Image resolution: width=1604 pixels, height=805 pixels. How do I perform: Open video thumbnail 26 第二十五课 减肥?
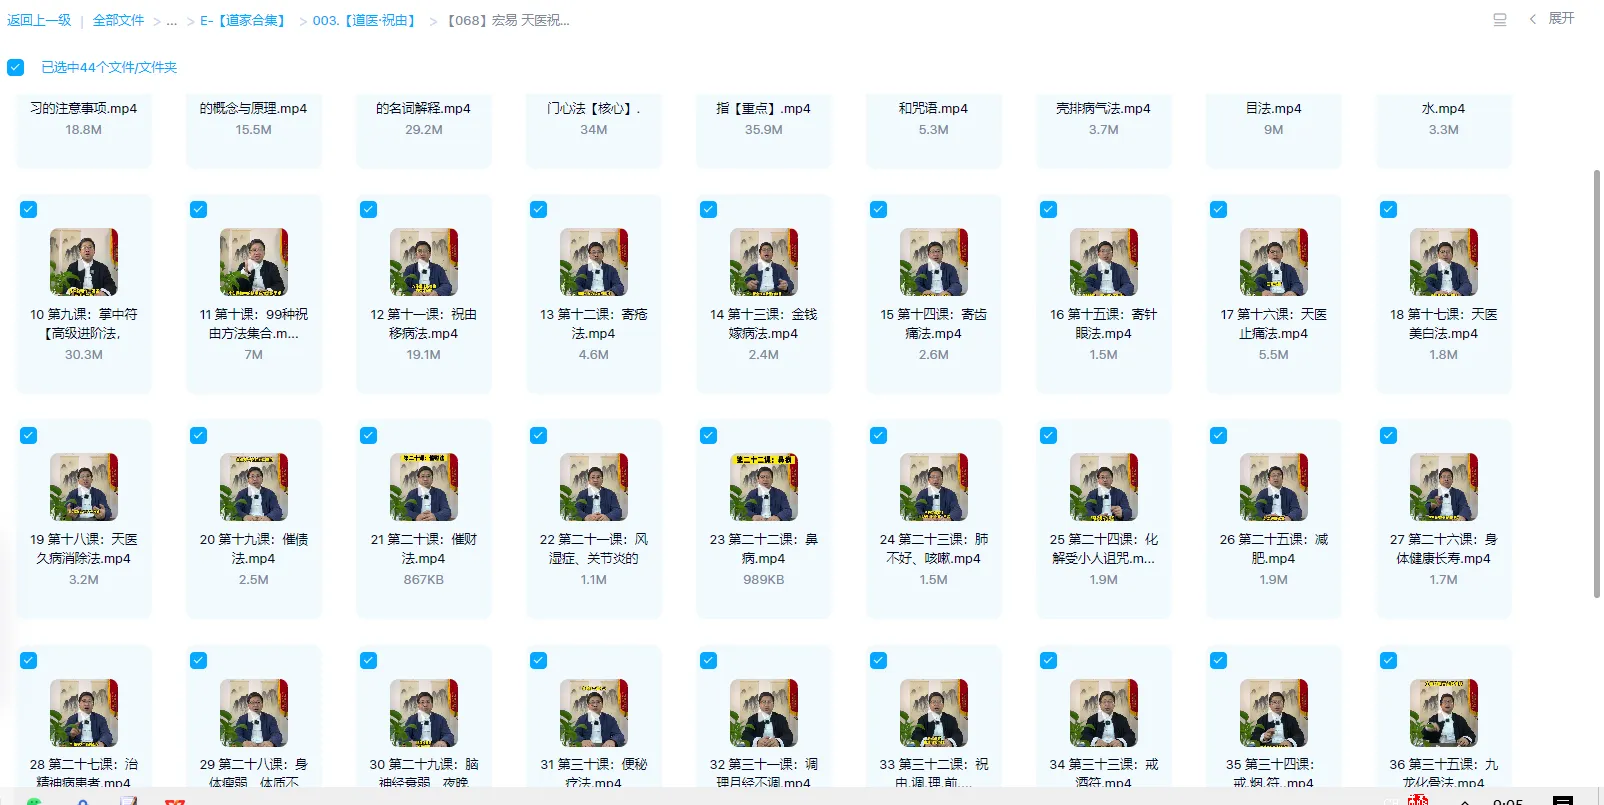point(1273,487)
